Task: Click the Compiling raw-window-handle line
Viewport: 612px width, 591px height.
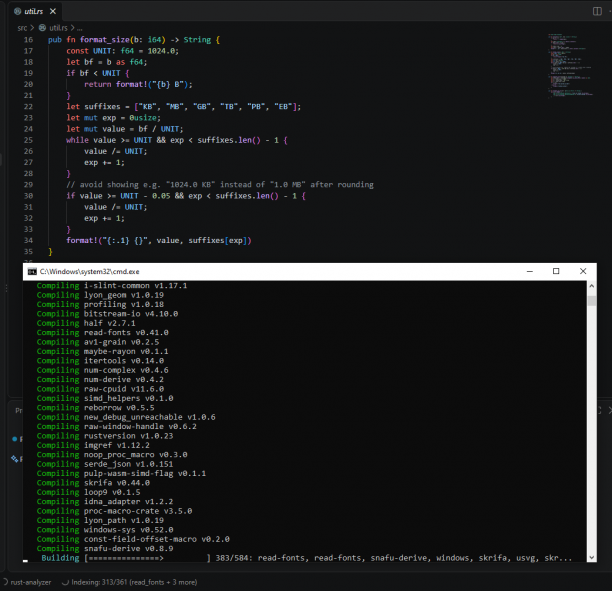Action: coord(116,427)
